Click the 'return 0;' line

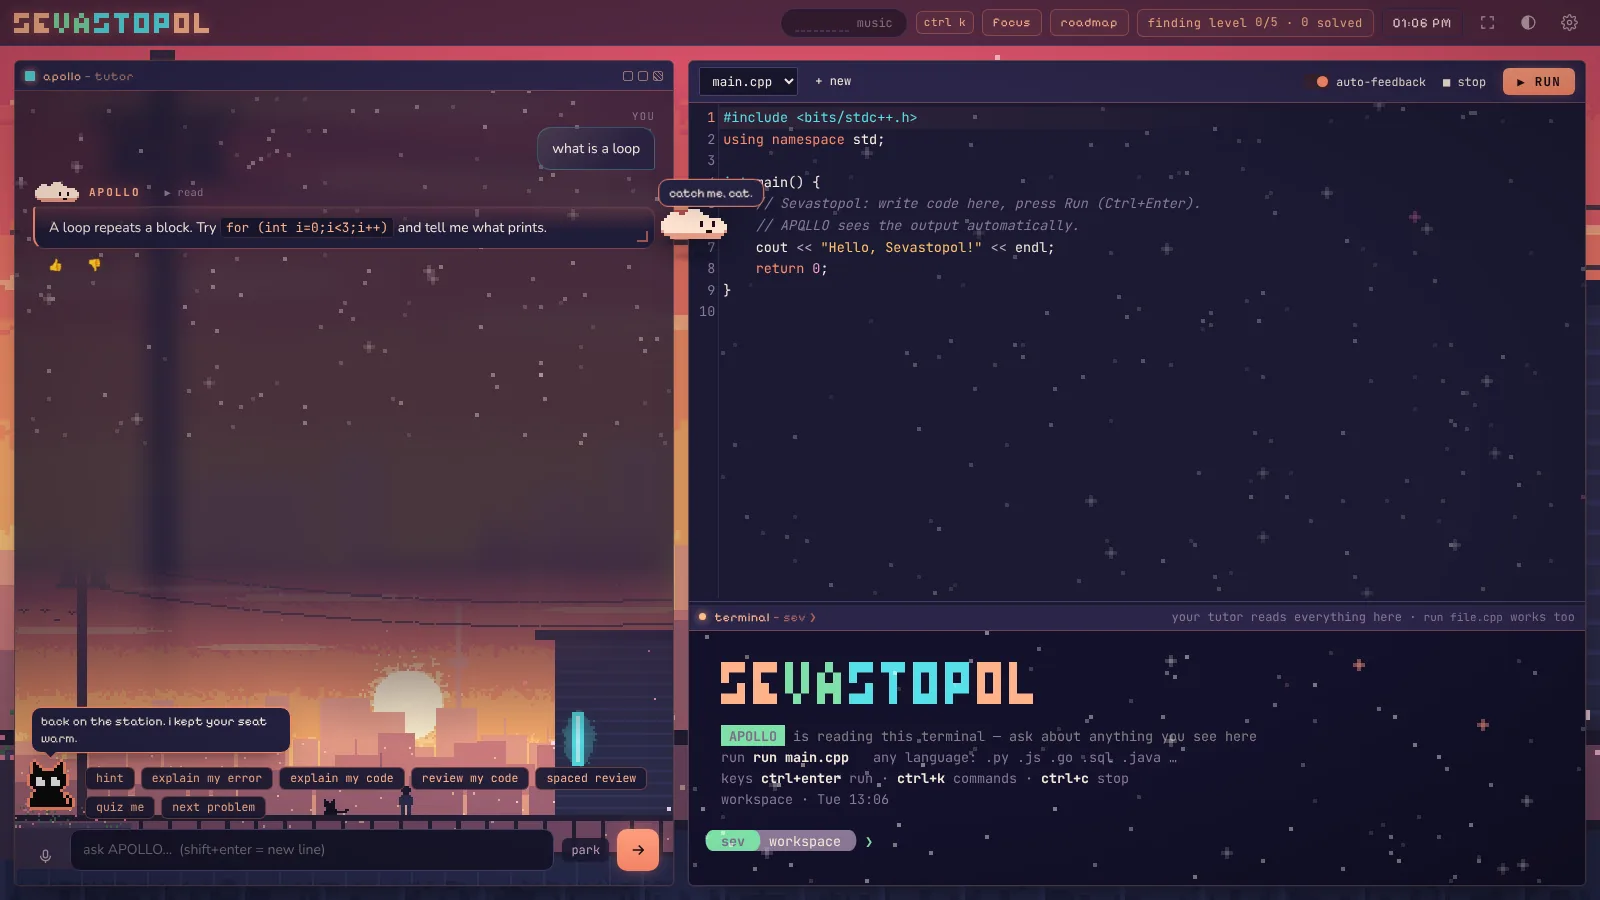[791, 269]
